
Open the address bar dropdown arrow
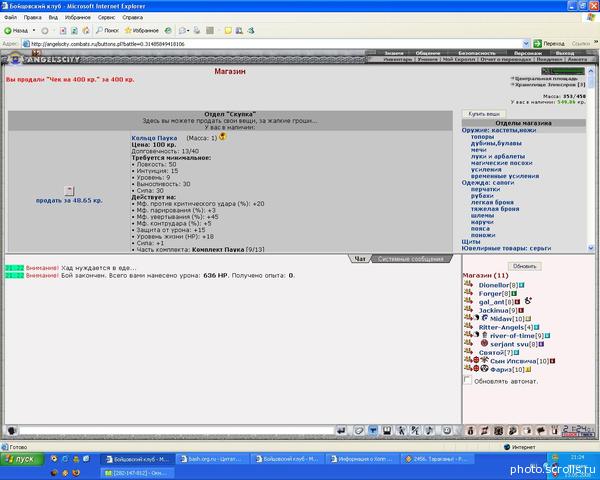click(x=526, y=44)
